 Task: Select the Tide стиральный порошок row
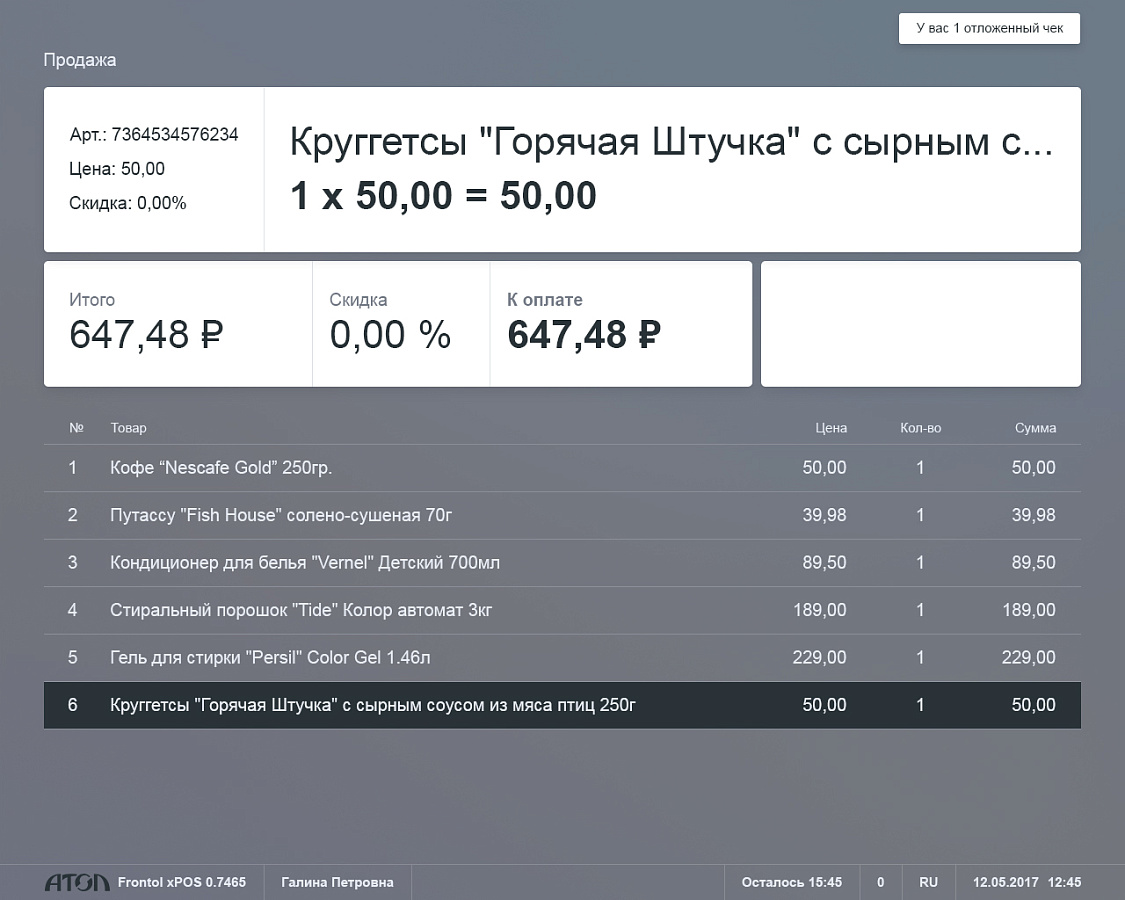point(562,610)
